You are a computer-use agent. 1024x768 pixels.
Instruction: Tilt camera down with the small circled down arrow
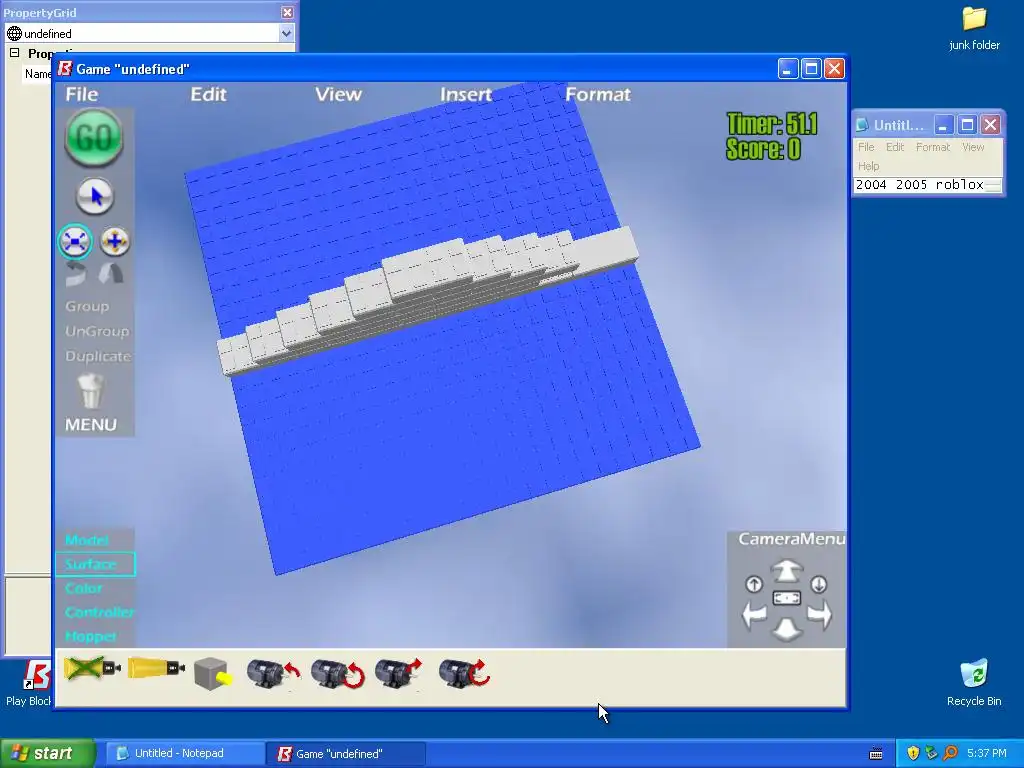tap(818, 584)
